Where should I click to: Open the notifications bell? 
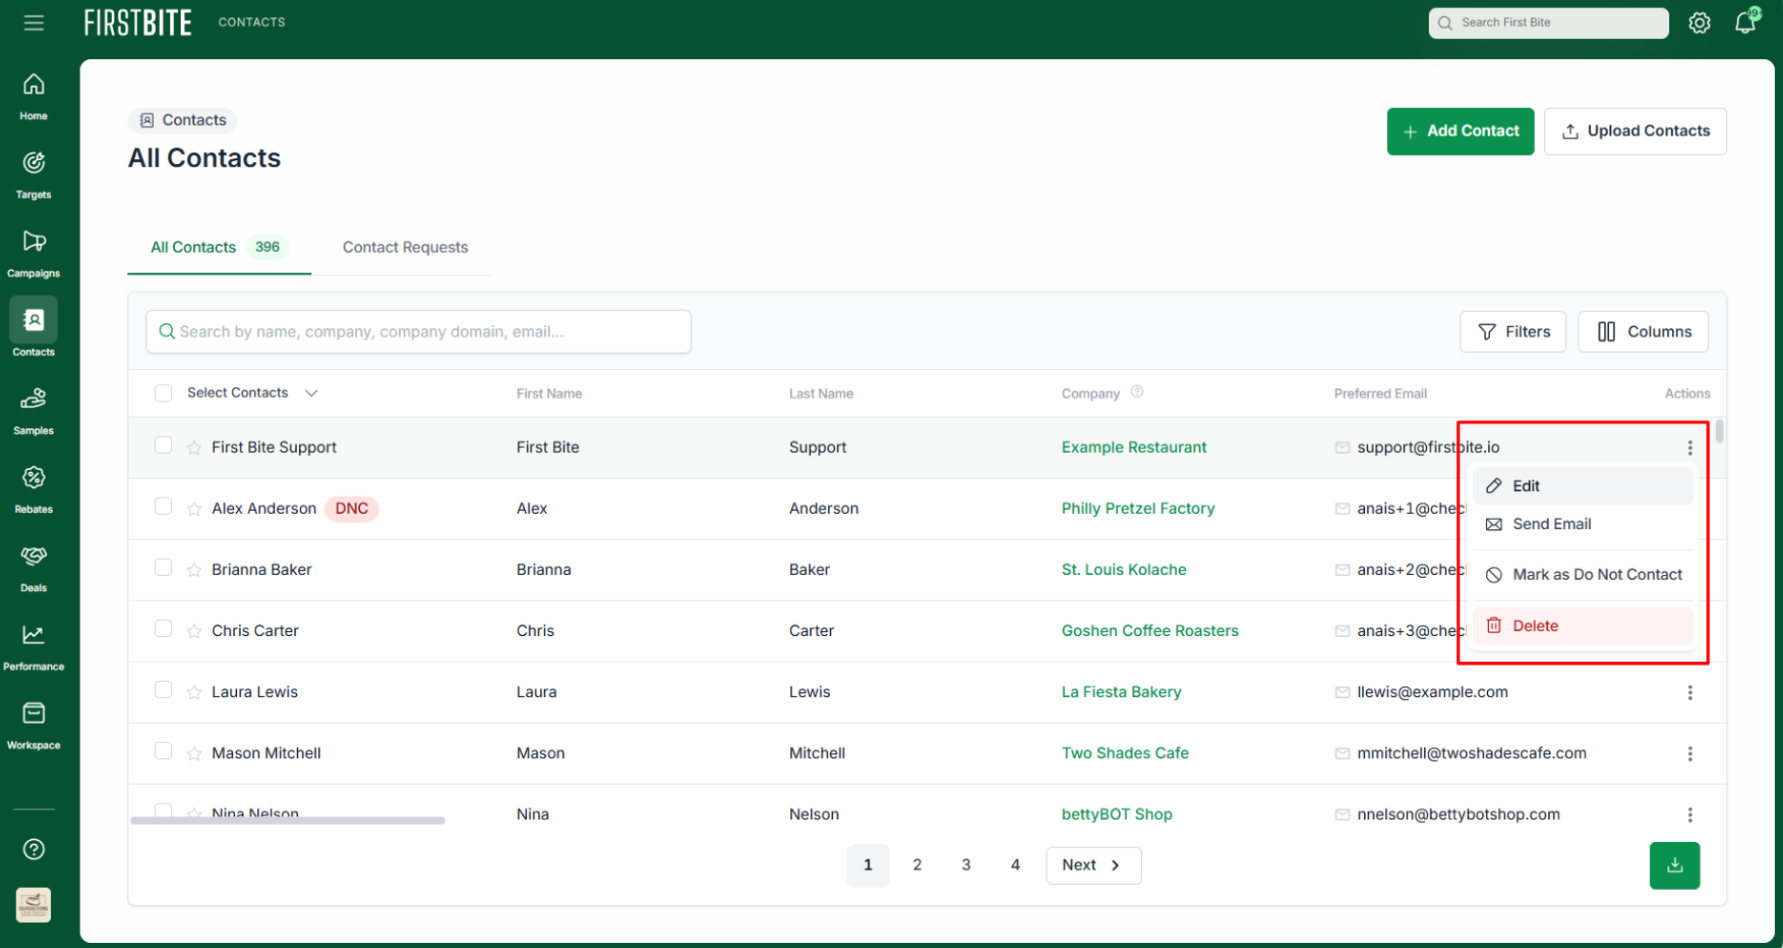click(x=1746, y=21)
